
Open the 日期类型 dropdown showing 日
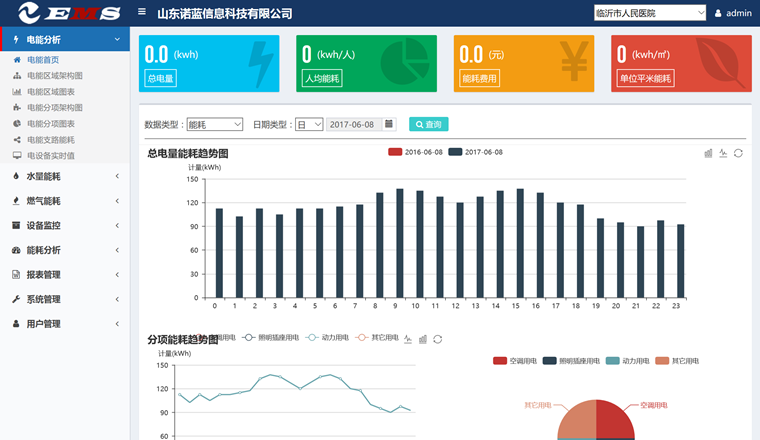309,125
